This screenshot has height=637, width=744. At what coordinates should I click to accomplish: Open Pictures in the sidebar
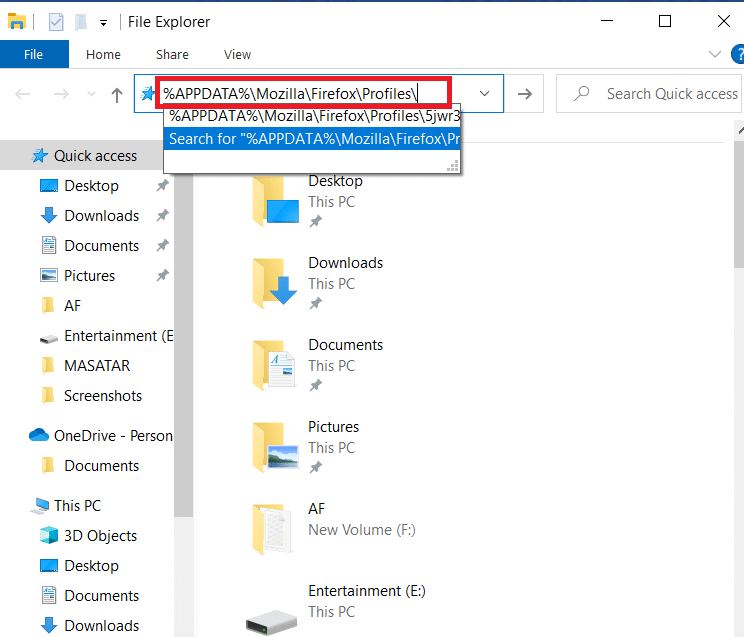pos(89,276)
